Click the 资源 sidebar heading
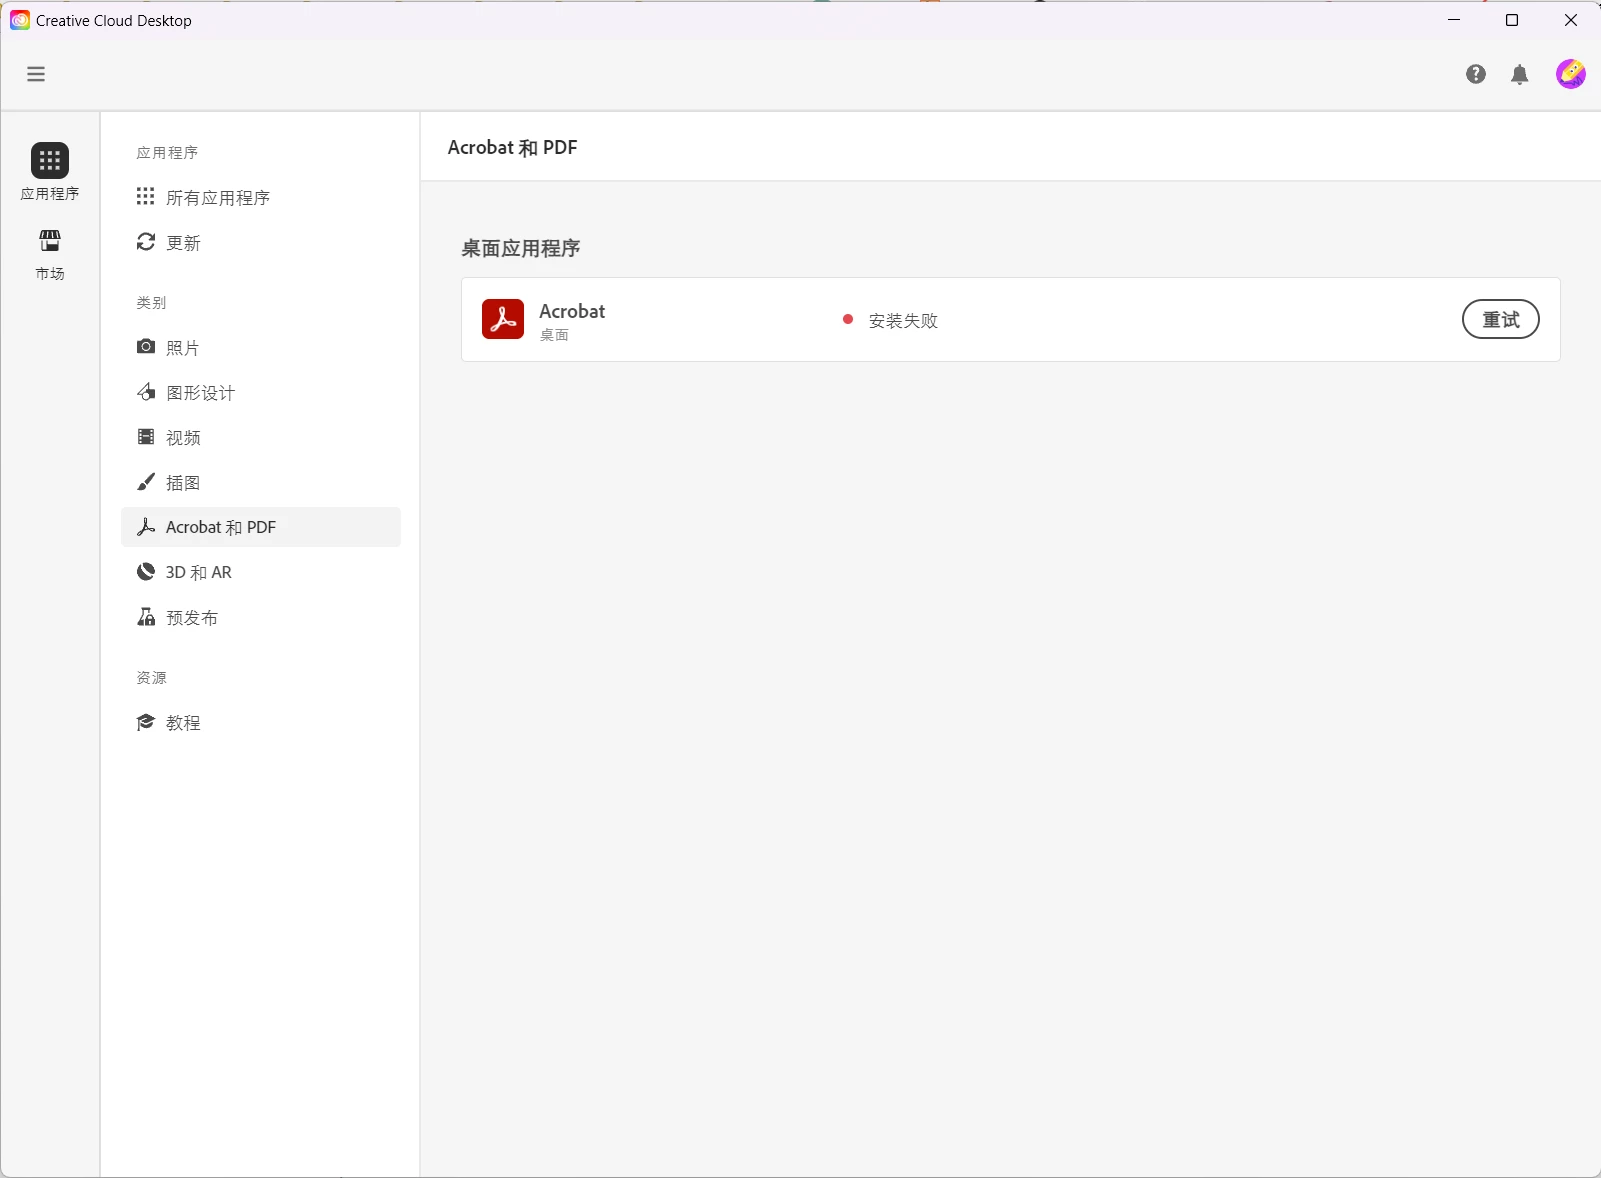The width and height of the screenshot is (1601, 1178). [x=151, y=677]
